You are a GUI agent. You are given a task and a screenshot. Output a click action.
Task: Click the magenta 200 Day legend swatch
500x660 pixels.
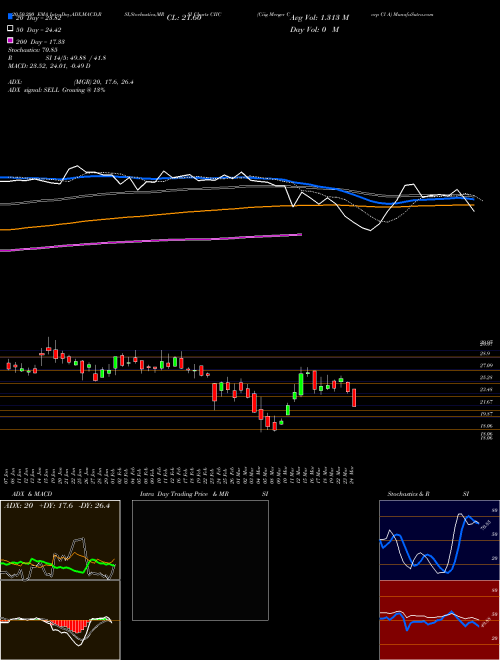coord(10,41)
